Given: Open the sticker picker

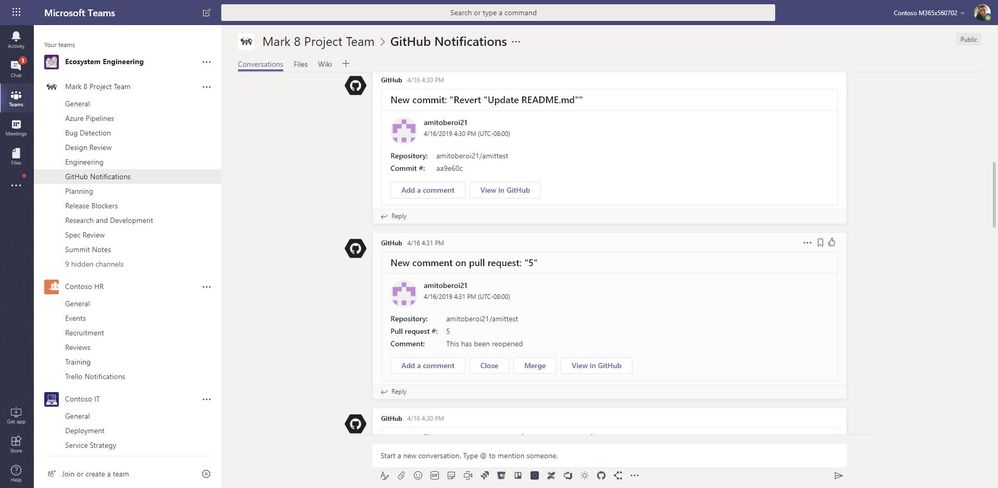Looking at the screenshot, I should [451, 475].
